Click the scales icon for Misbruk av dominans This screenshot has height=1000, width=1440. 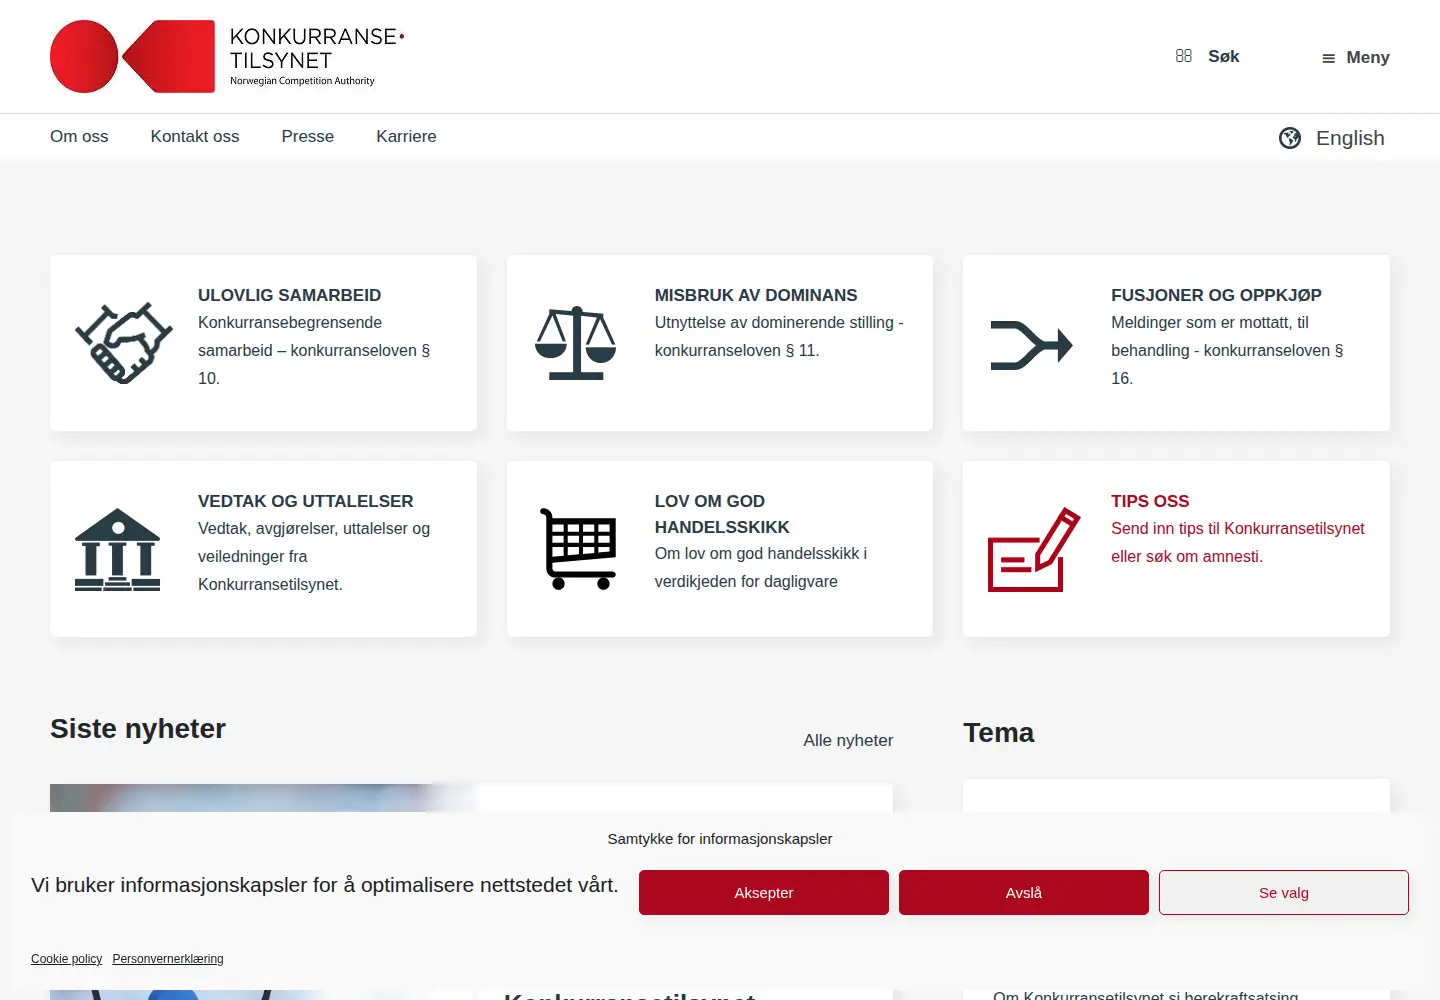pos(576,343)
